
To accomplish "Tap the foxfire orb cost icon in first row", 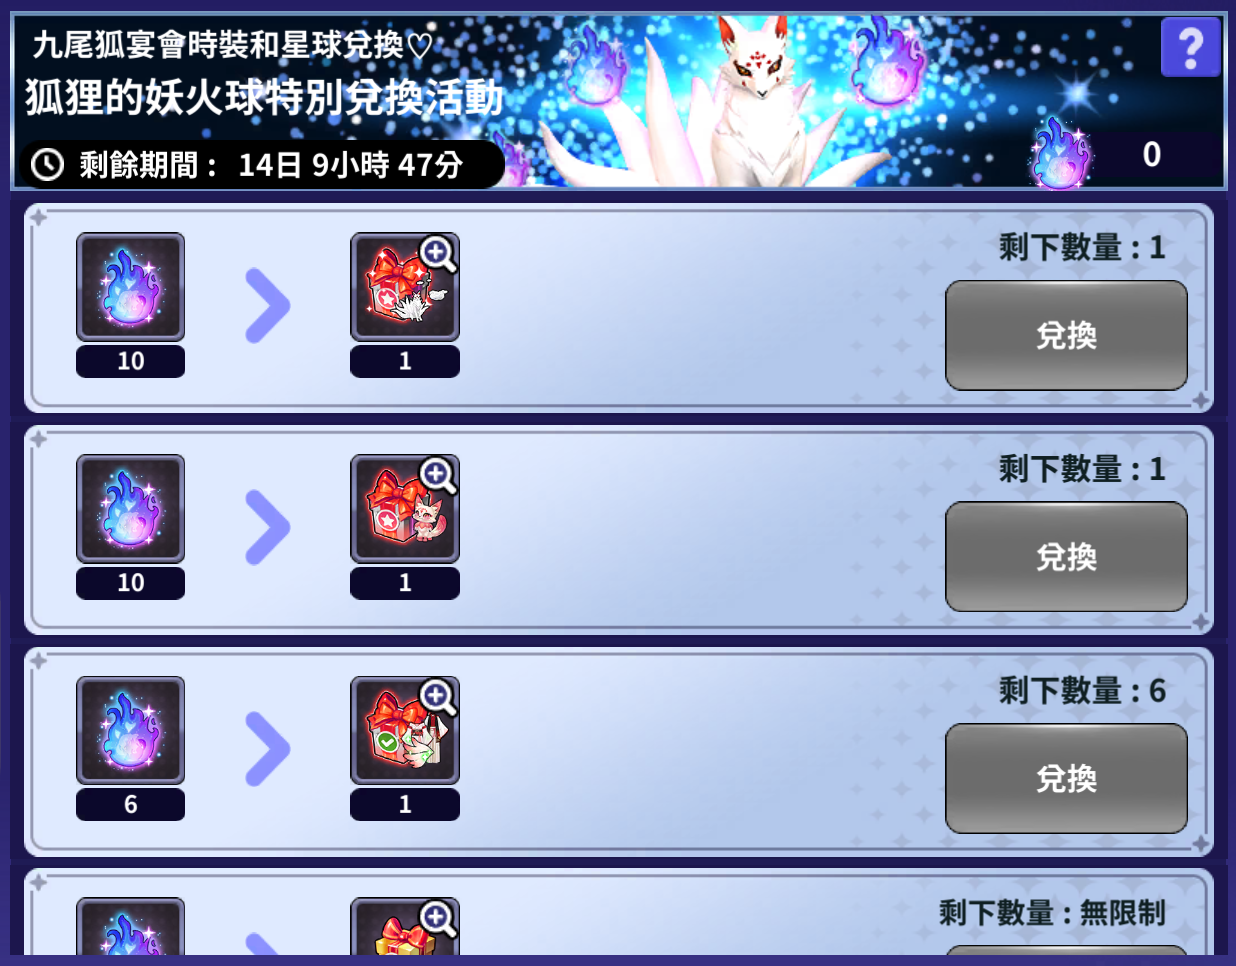I will coord(131,287).
